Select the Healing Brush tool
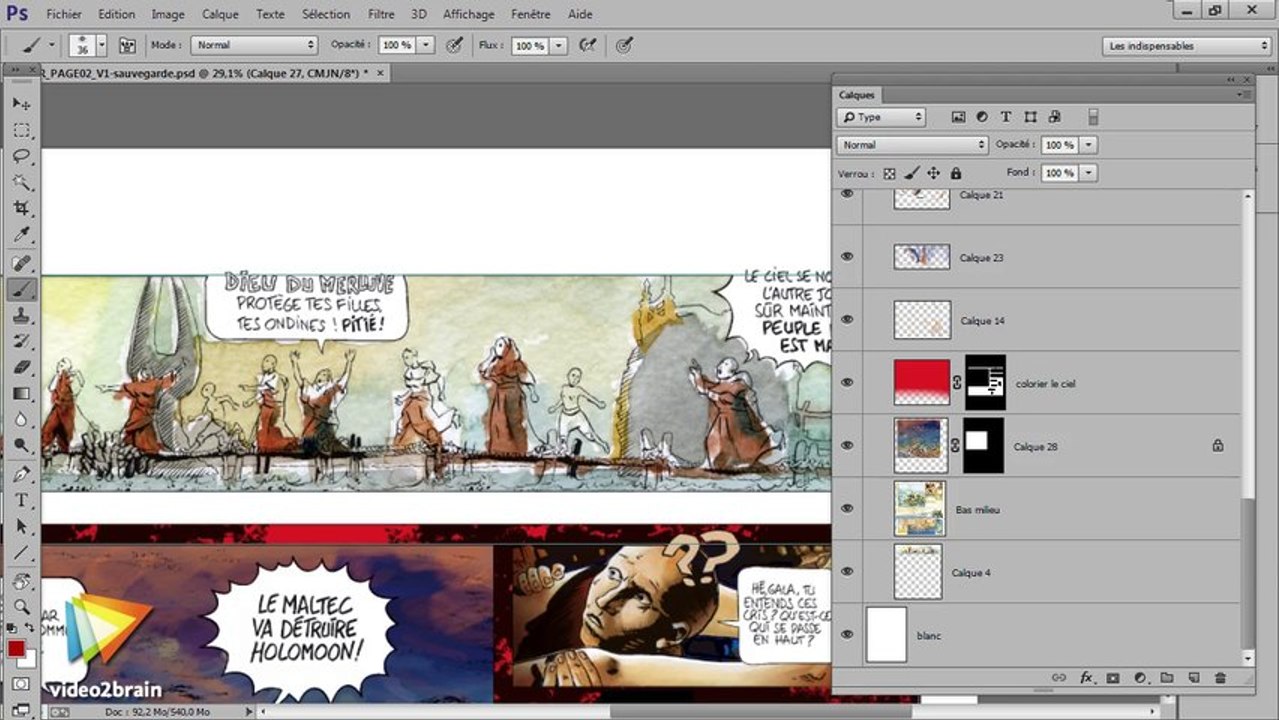1279x720 pixels. [x=22, y=263]
